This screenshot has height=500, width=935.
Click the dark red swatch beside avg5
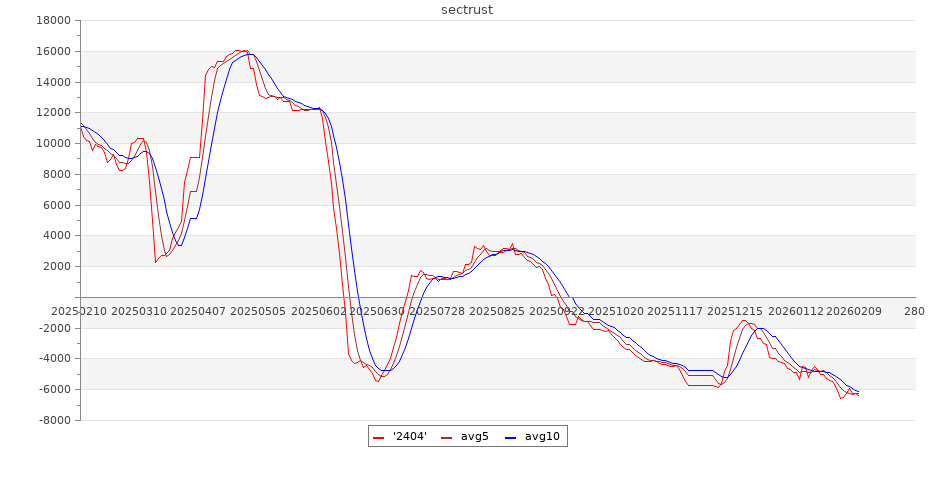pyautogui.click(x=445, y=437)
